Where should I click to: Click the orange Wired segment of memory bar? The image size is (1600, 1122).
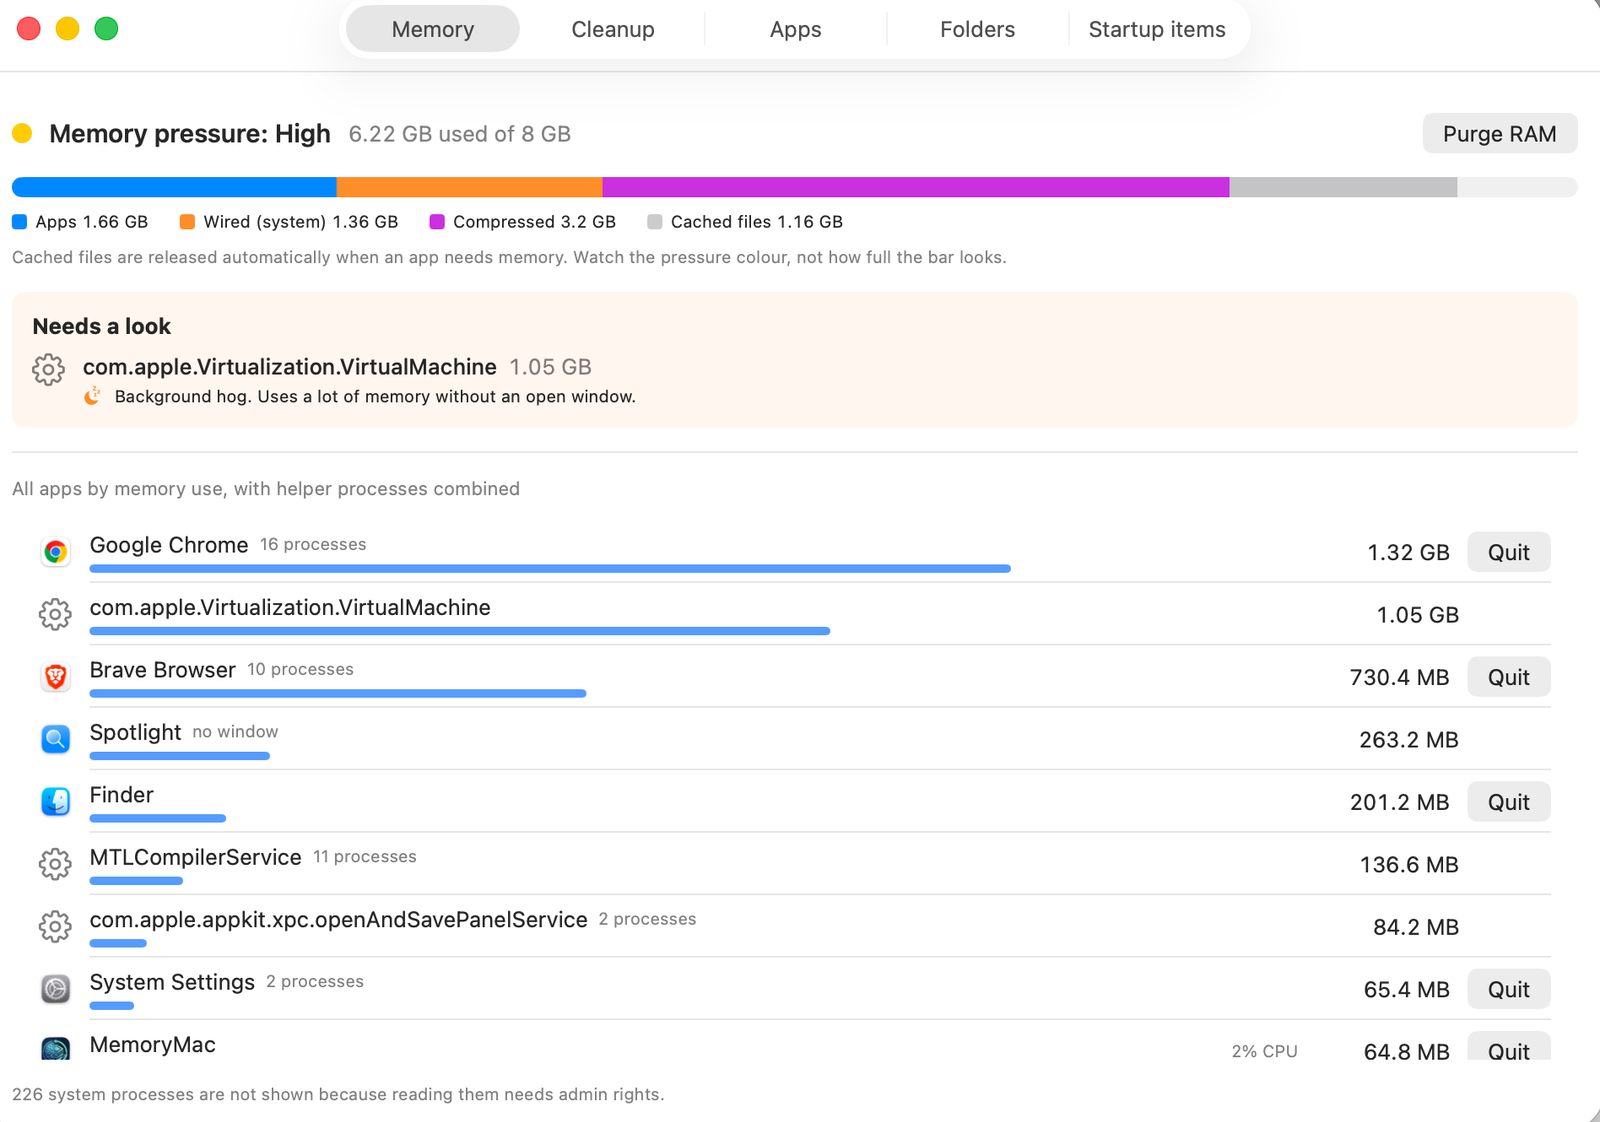(470, 187)
